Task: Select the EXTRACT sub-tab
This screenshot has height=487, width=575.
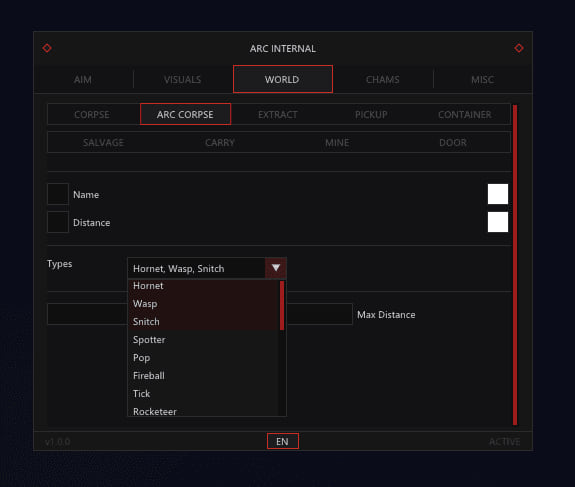Action: [278, 114]
